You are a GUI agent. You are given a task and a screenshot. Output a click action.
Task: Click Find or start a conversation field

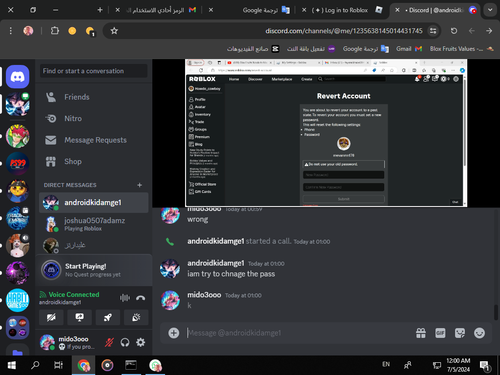94,71
